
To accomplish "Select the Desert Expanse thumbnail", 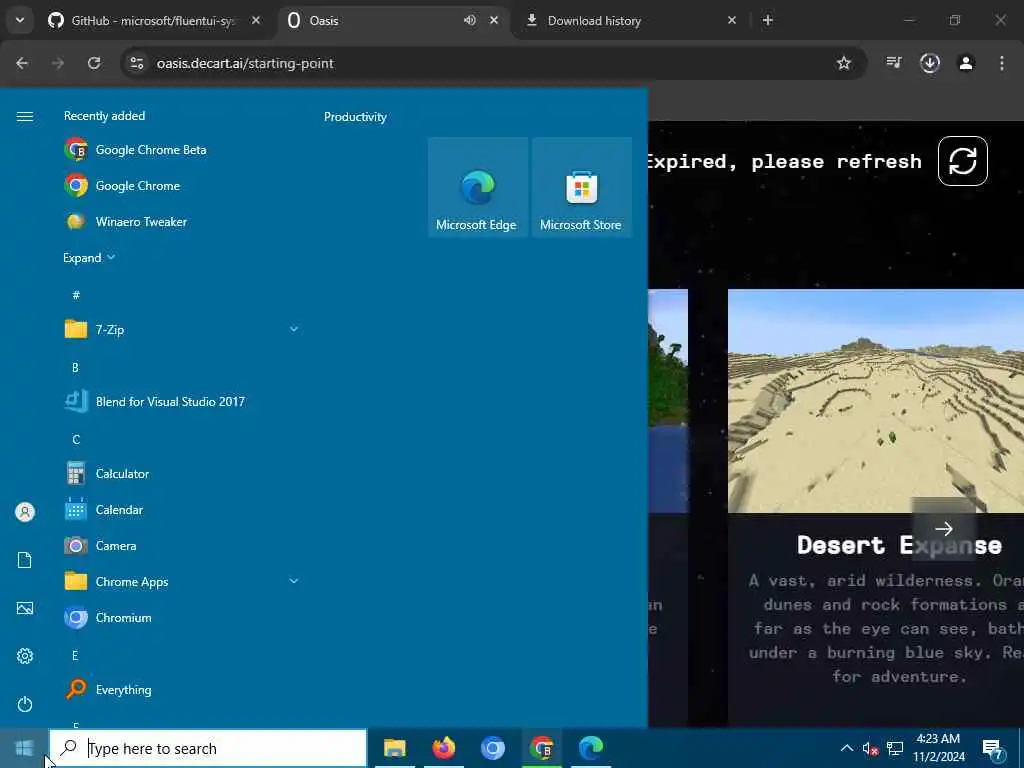I will pos(876,400).
